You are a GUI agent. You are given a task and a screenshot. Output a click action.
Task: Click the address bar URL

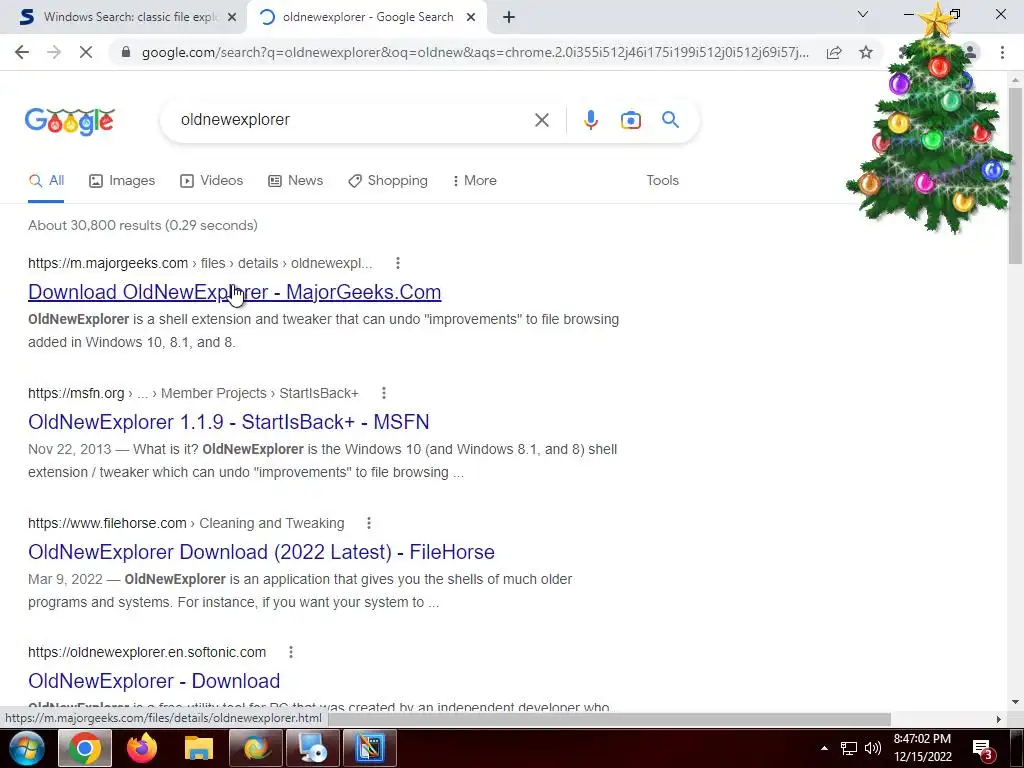click(475, 52)
